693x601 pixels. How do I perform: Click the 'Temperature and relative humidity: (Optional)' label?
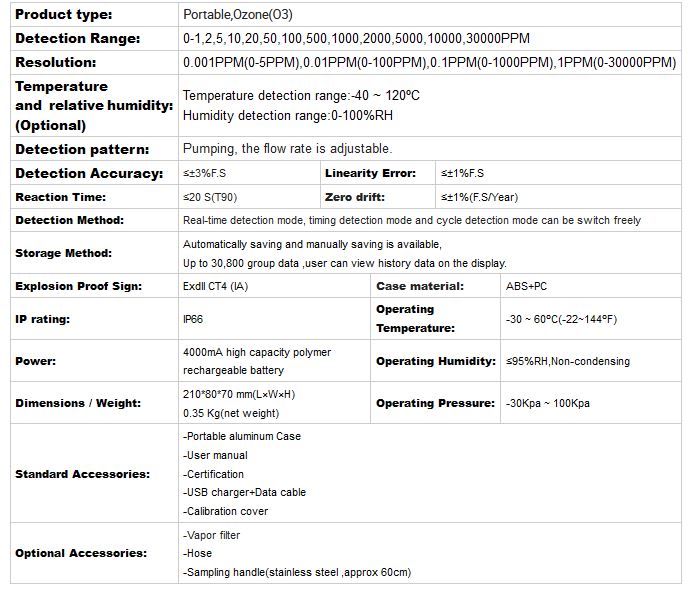pyautogui.click(x=94, y=106)
